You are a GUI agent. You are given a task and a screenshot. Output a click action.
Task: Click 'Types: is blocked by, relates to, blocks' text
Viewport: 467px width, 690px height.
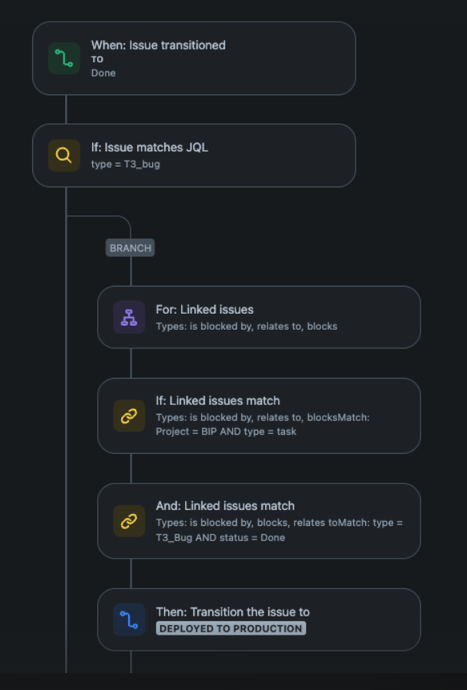(246, 327)
